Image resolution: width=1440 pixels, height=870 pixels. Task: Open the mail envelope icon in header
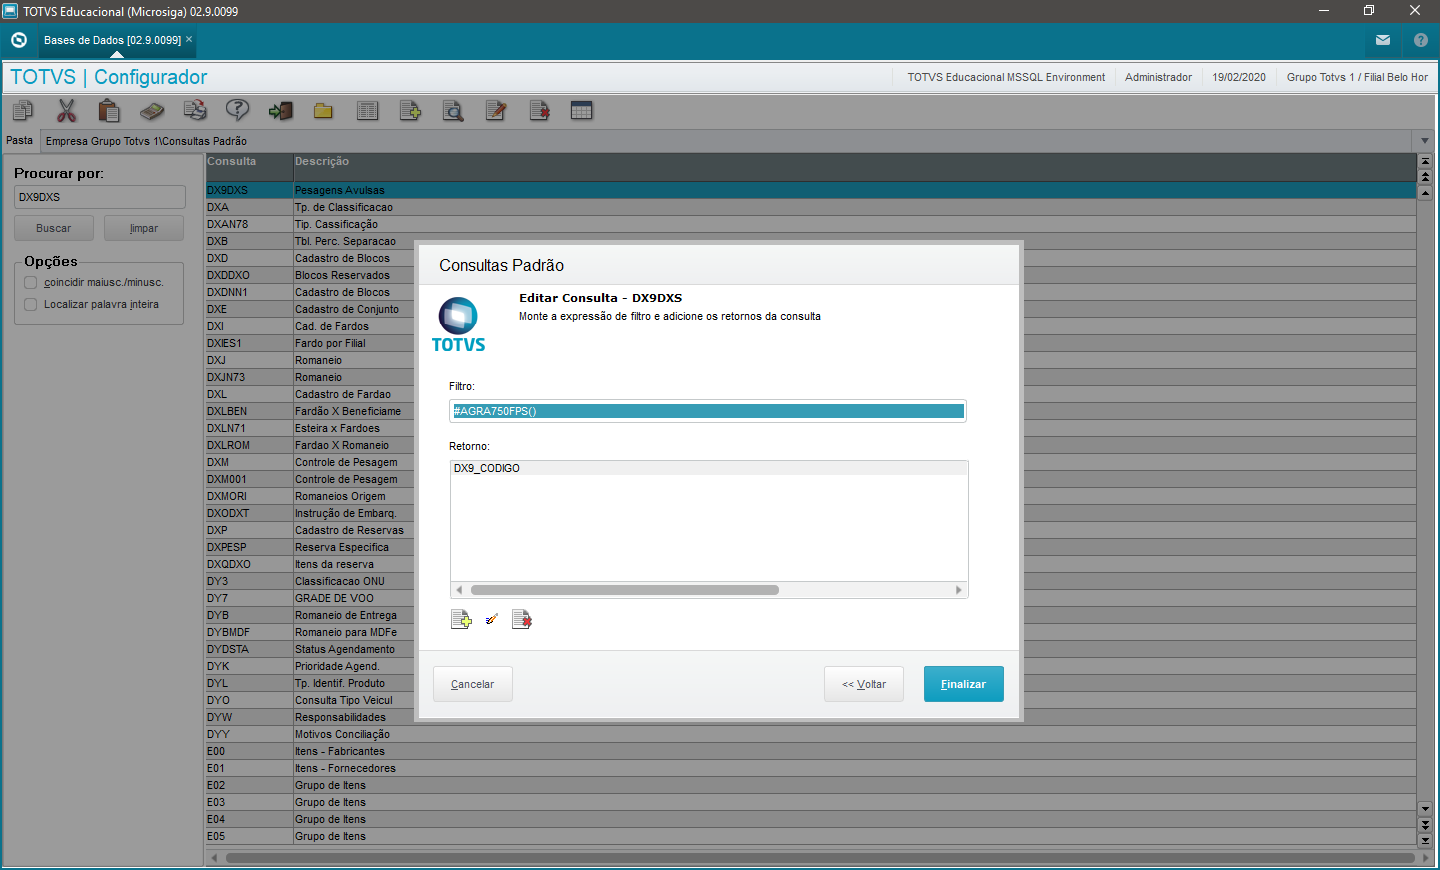point(1383,40)
